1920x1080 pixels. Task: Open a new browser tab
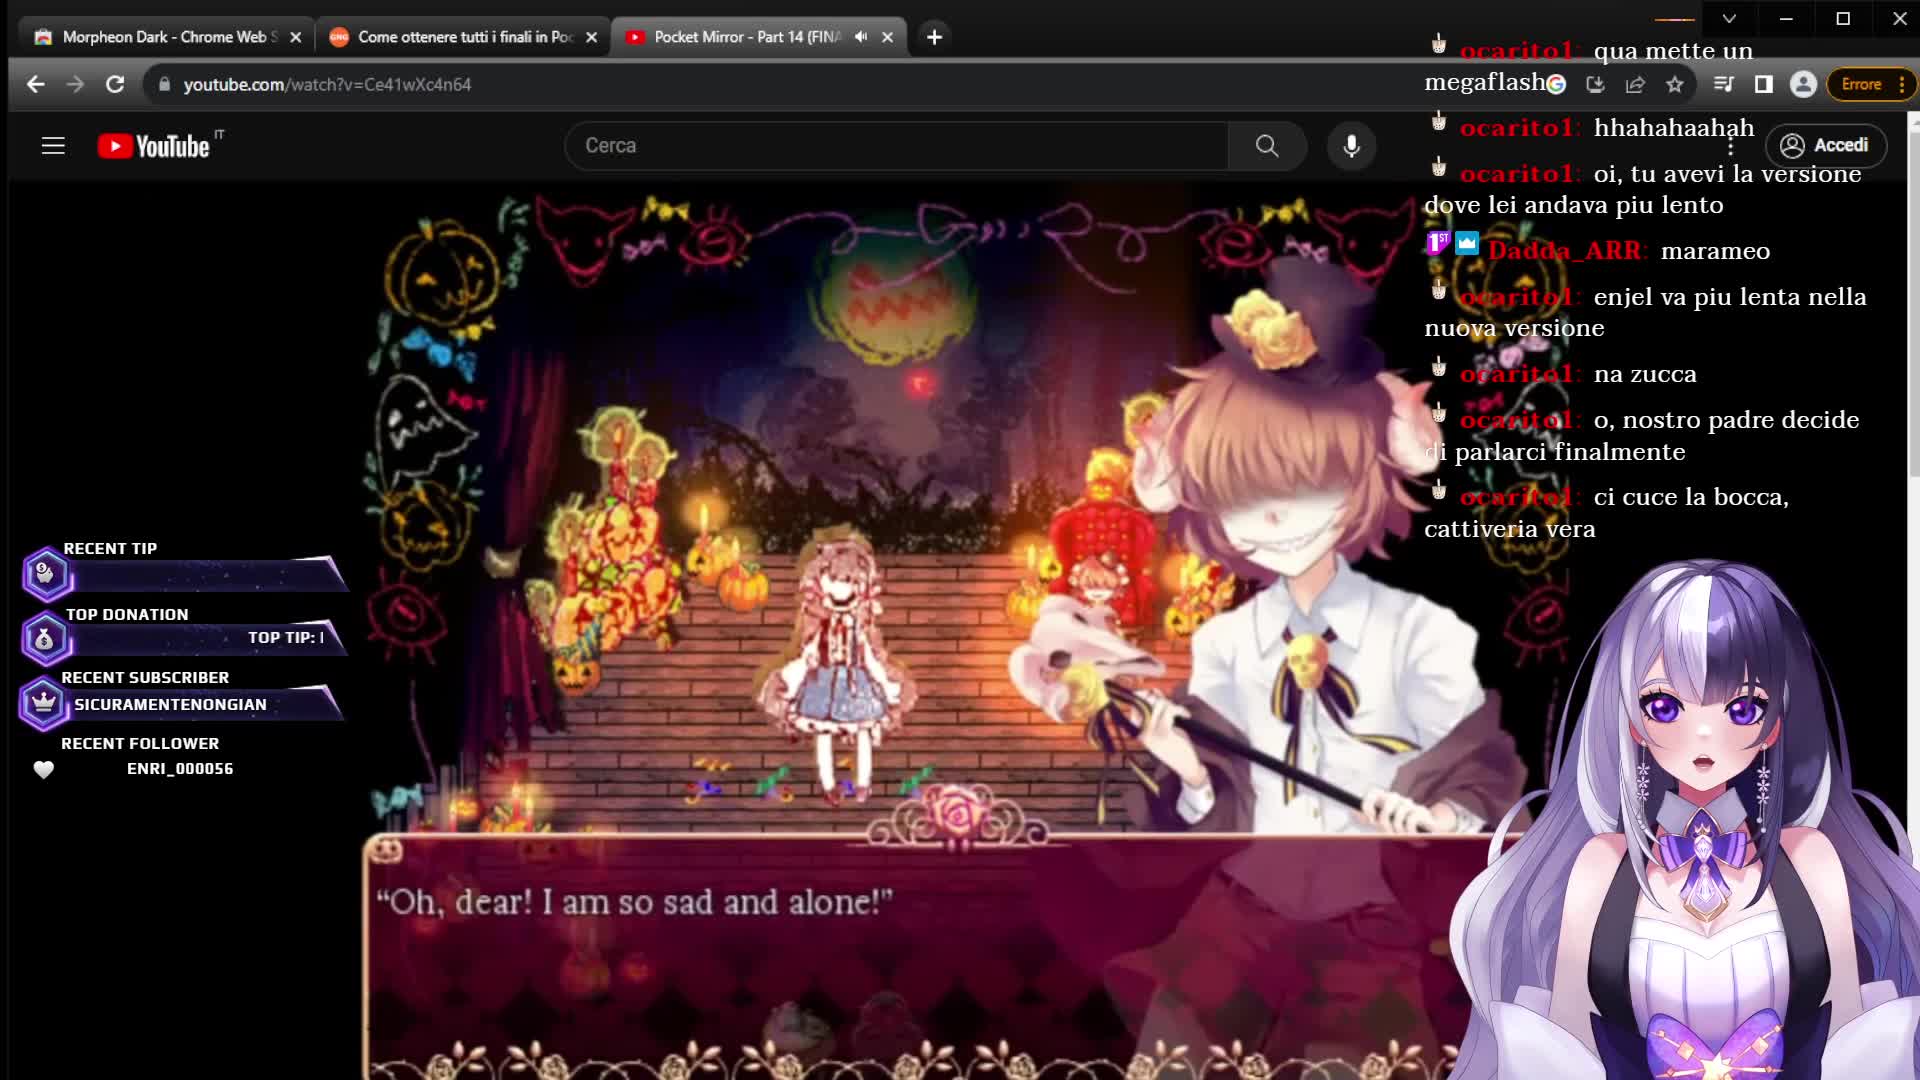pos(934,37)
